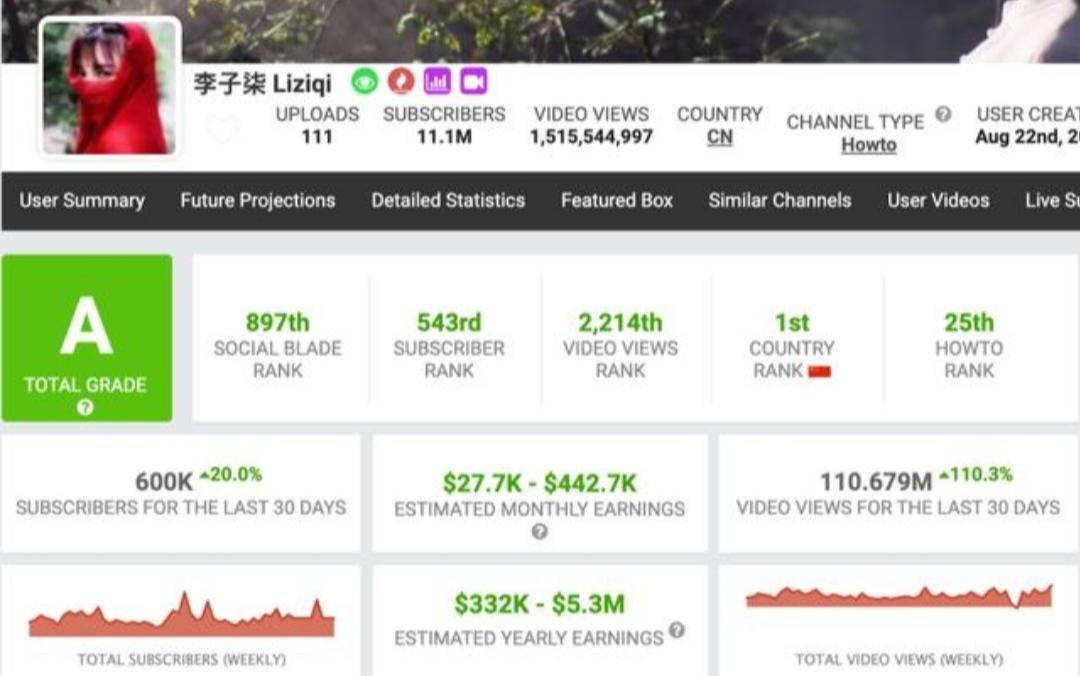Click the 20.0% subscriber growth indicator
The height and width of the screenshot is (676, 1080).
[231, 474]
